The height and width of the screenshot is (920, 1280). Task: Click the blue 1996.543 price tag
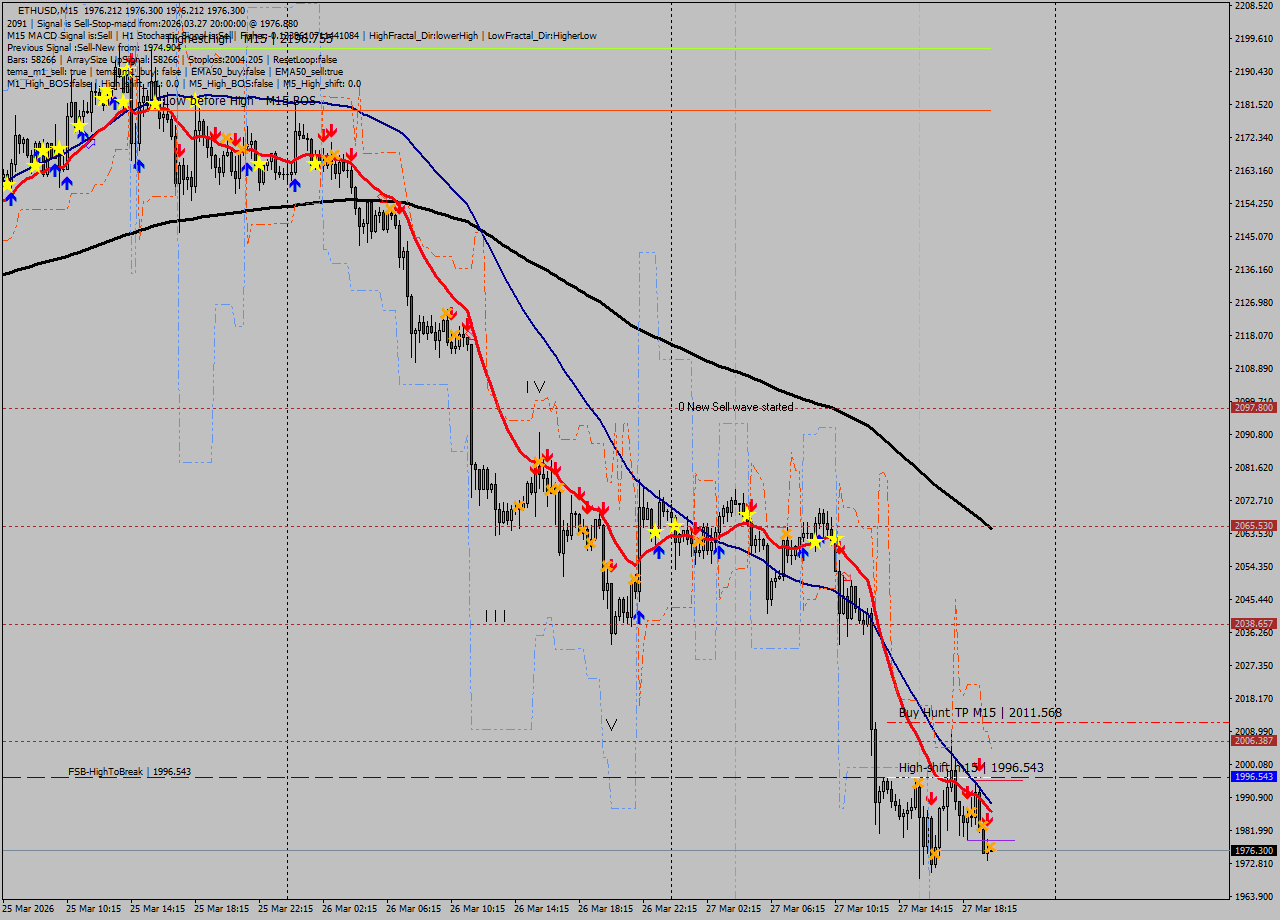pos(1253,777)
